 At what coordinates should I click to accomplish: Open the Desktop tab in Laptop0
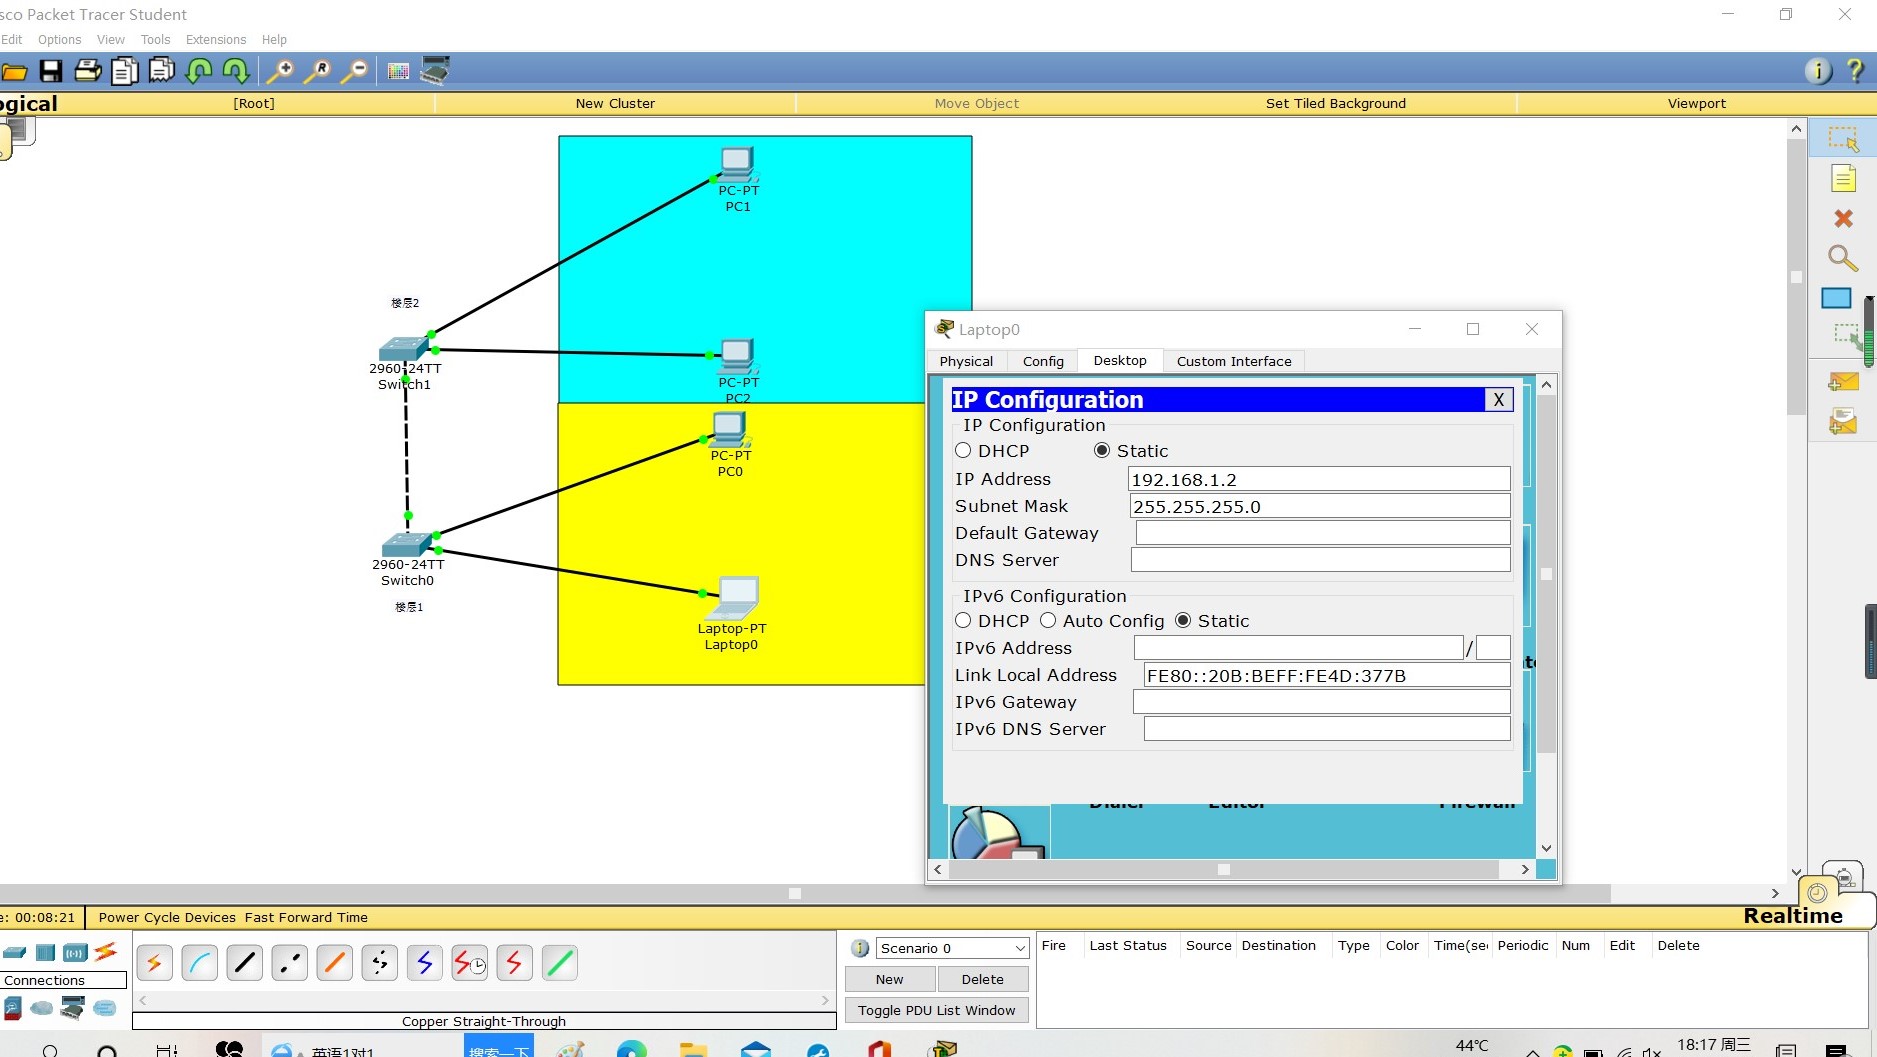1120,360
